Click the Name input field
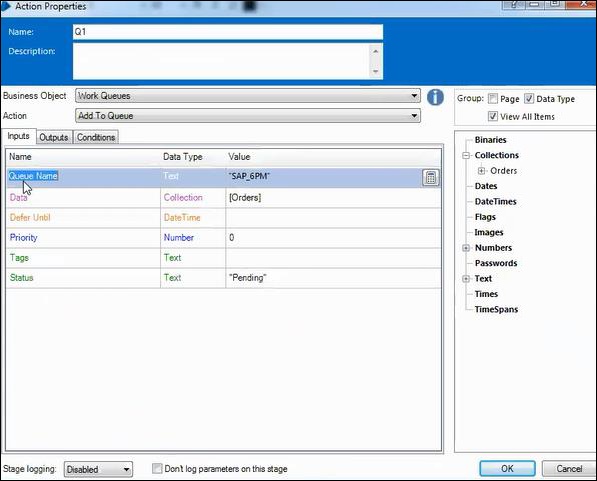Image resolution: width=597 pixels, height=481 pixels. click(228, 32)
